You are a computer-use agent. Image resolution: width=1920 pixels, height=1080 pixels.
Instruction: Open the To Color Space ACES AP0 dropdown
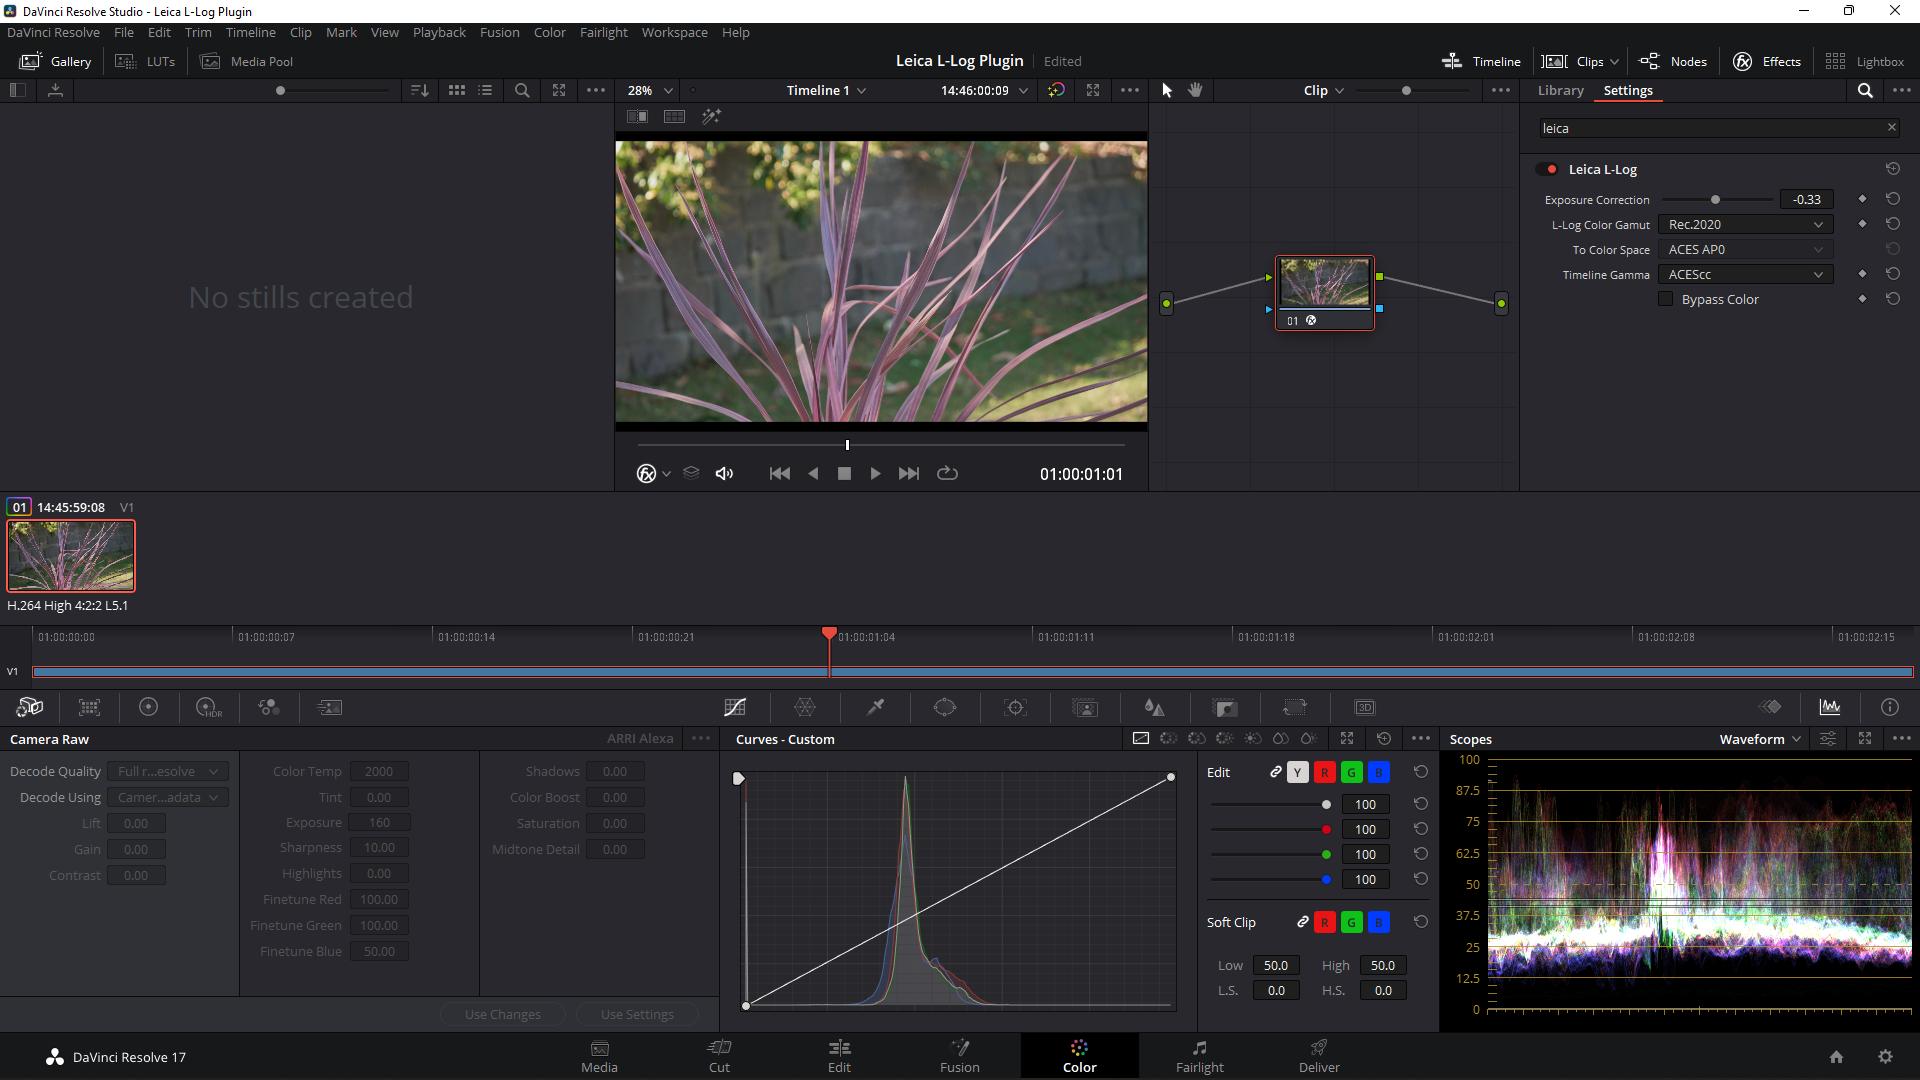pos(1745,250)
